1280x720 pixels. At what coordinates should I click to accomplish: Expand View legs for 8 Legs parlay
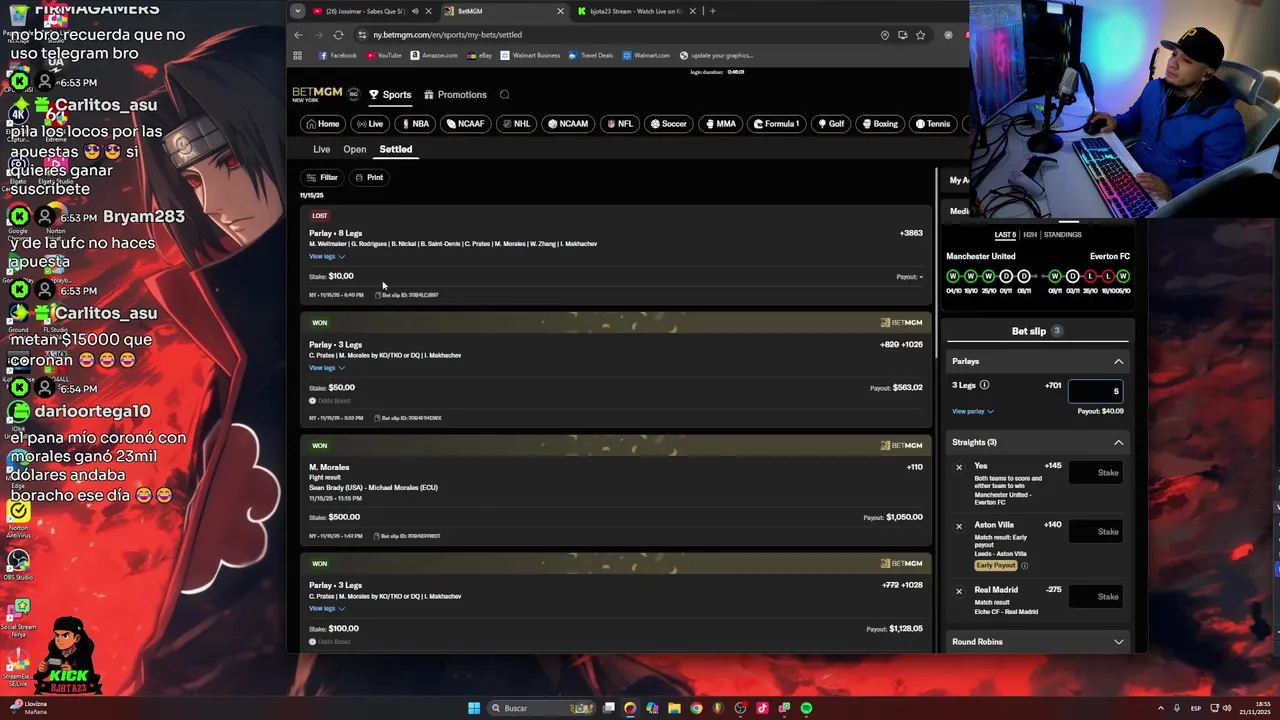326,257
